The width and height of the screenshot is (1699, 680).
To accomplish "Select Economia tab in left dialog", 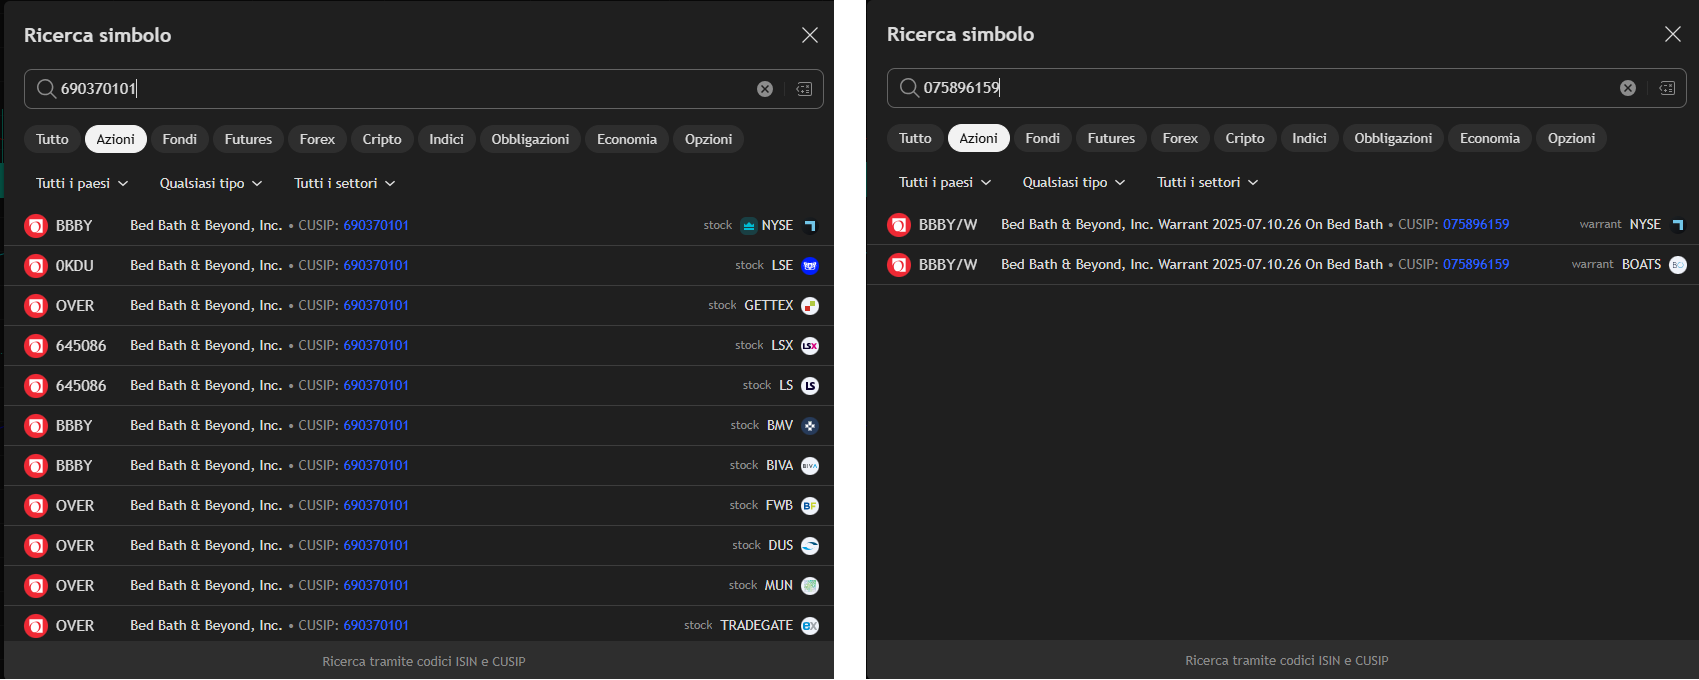I will [x=627, y=139].
